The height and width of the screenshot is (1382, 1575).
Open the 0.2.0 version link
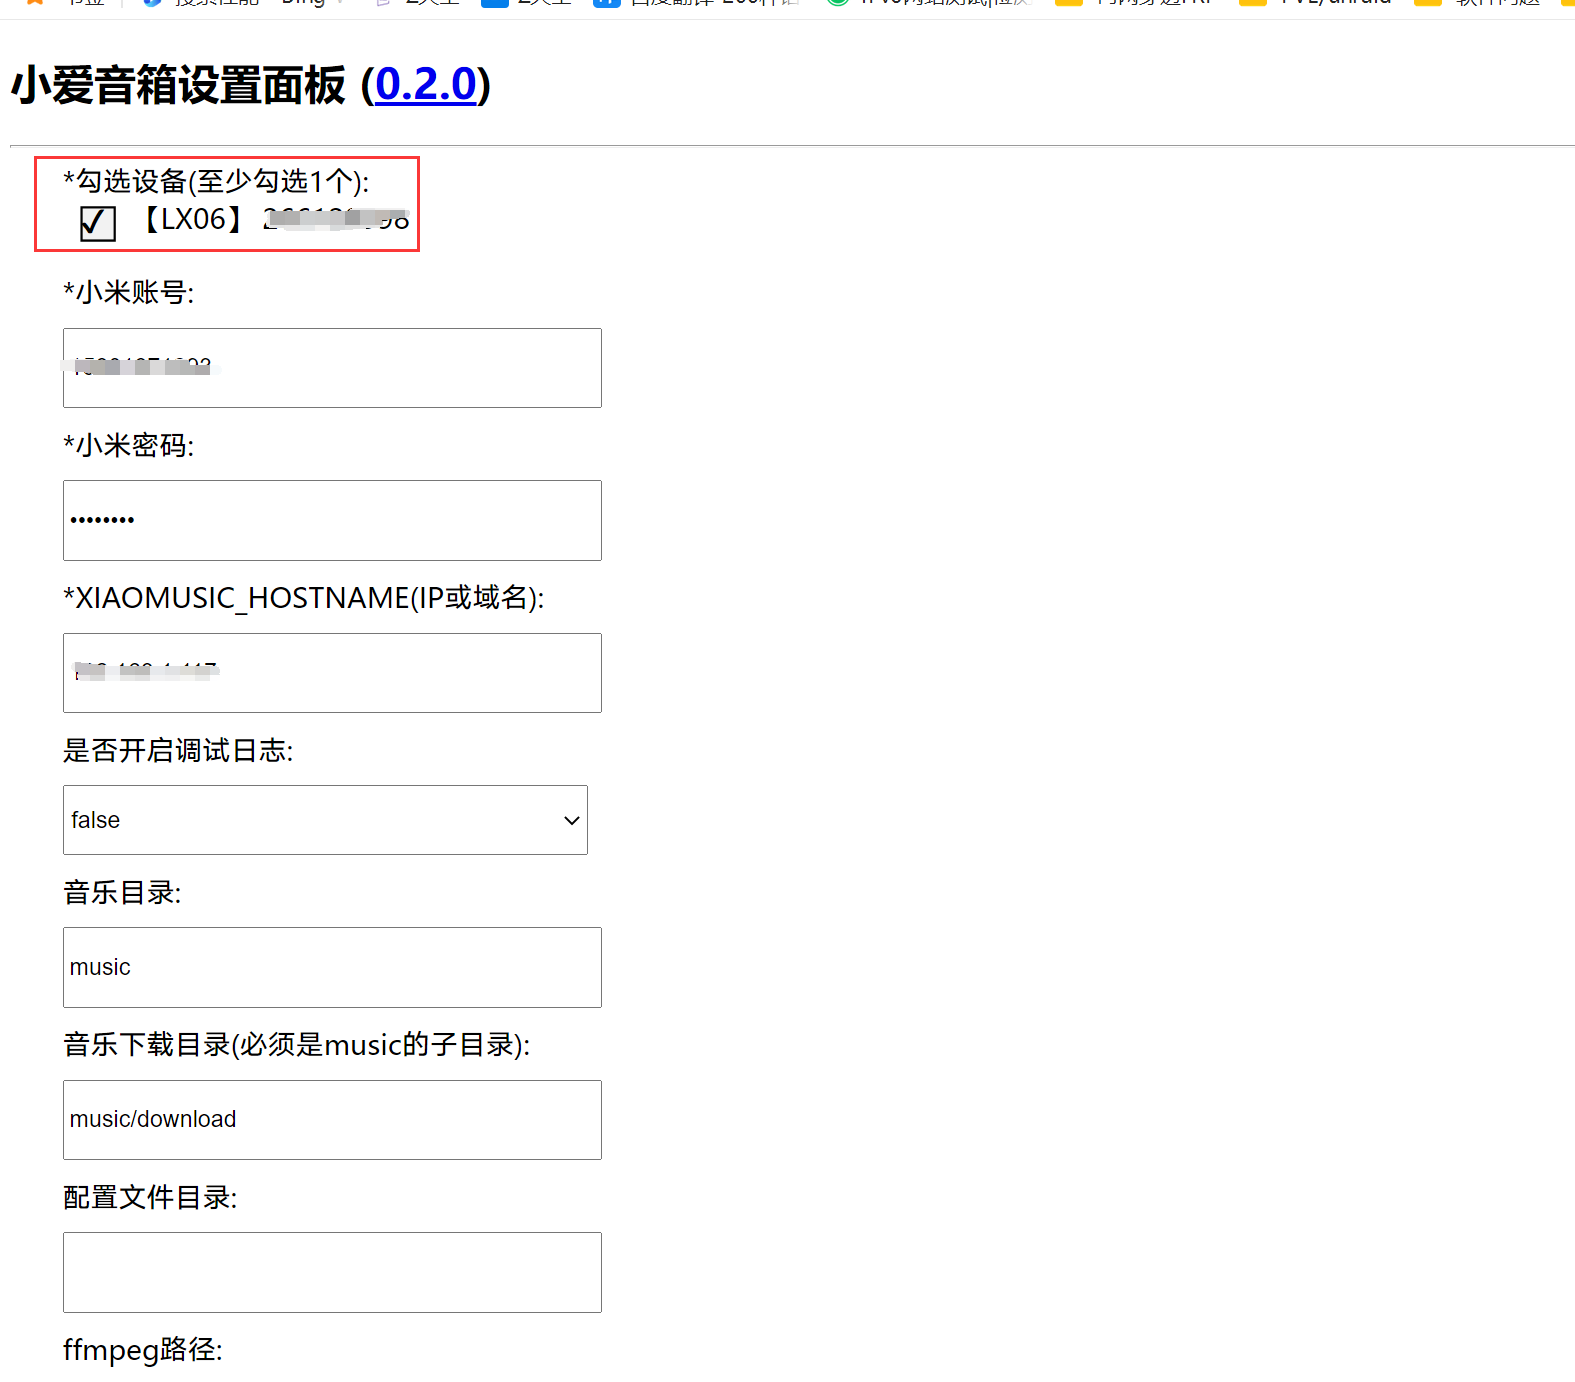point(426,85)
